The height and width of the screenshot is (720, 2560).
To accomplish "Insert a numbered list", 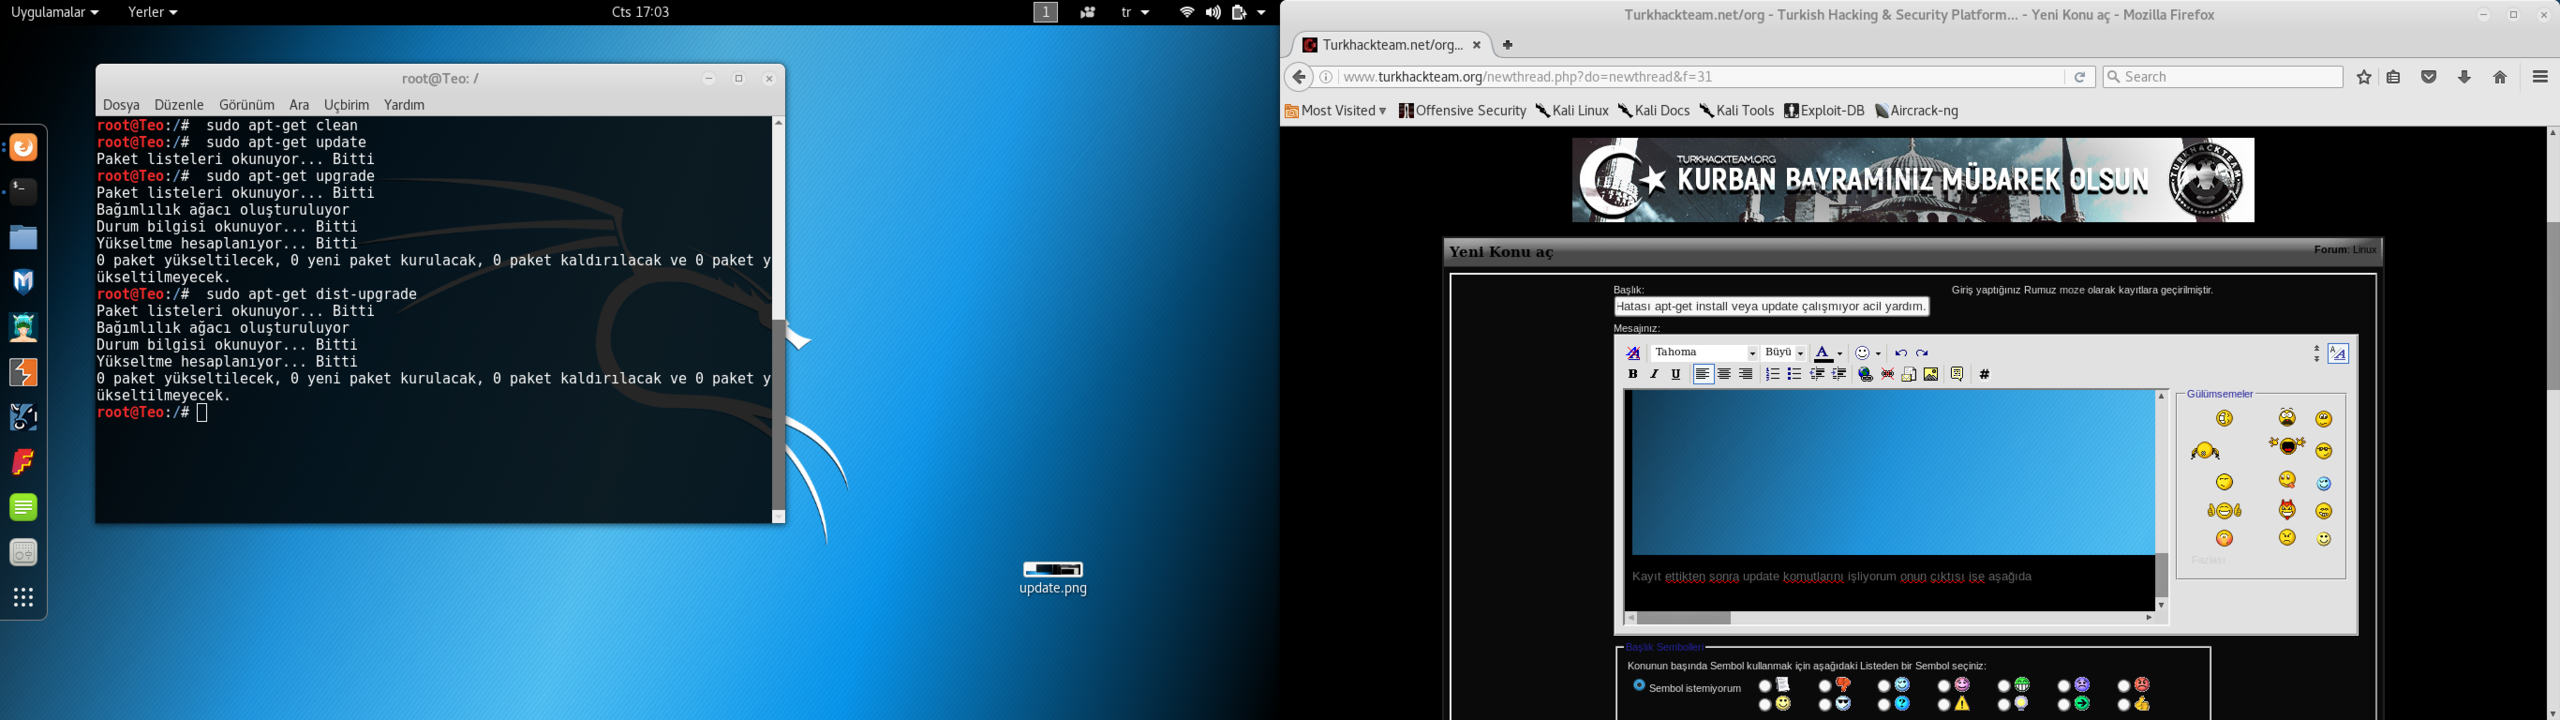I will 1772,374.
